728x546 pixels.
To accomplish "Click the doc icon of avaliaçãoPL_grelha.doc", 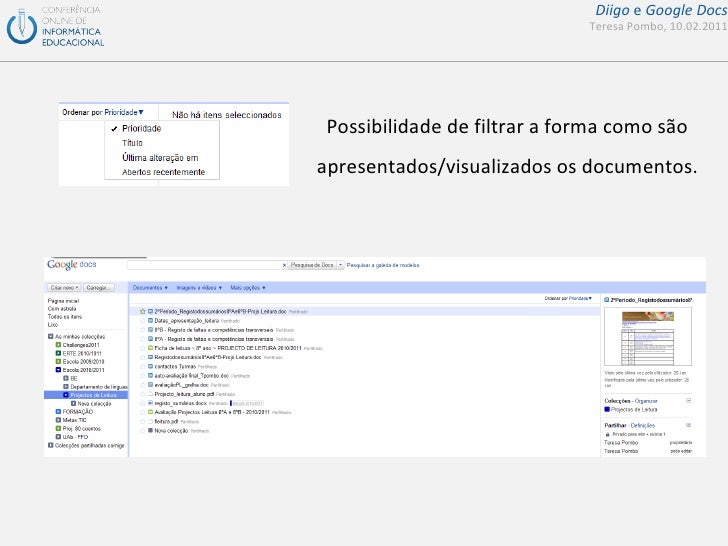I will 150,385.
